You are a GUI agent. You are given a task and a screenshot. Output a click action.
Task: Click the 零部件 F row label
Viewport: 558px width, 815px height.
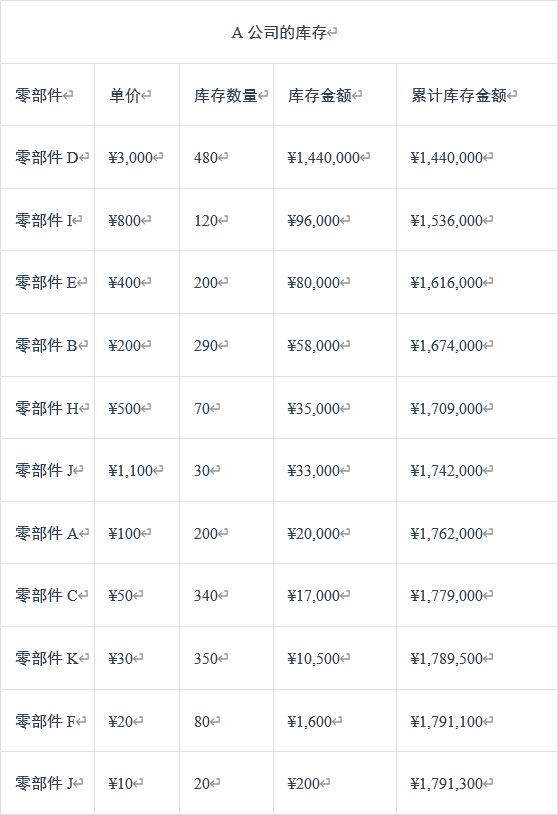click(46, 721)
